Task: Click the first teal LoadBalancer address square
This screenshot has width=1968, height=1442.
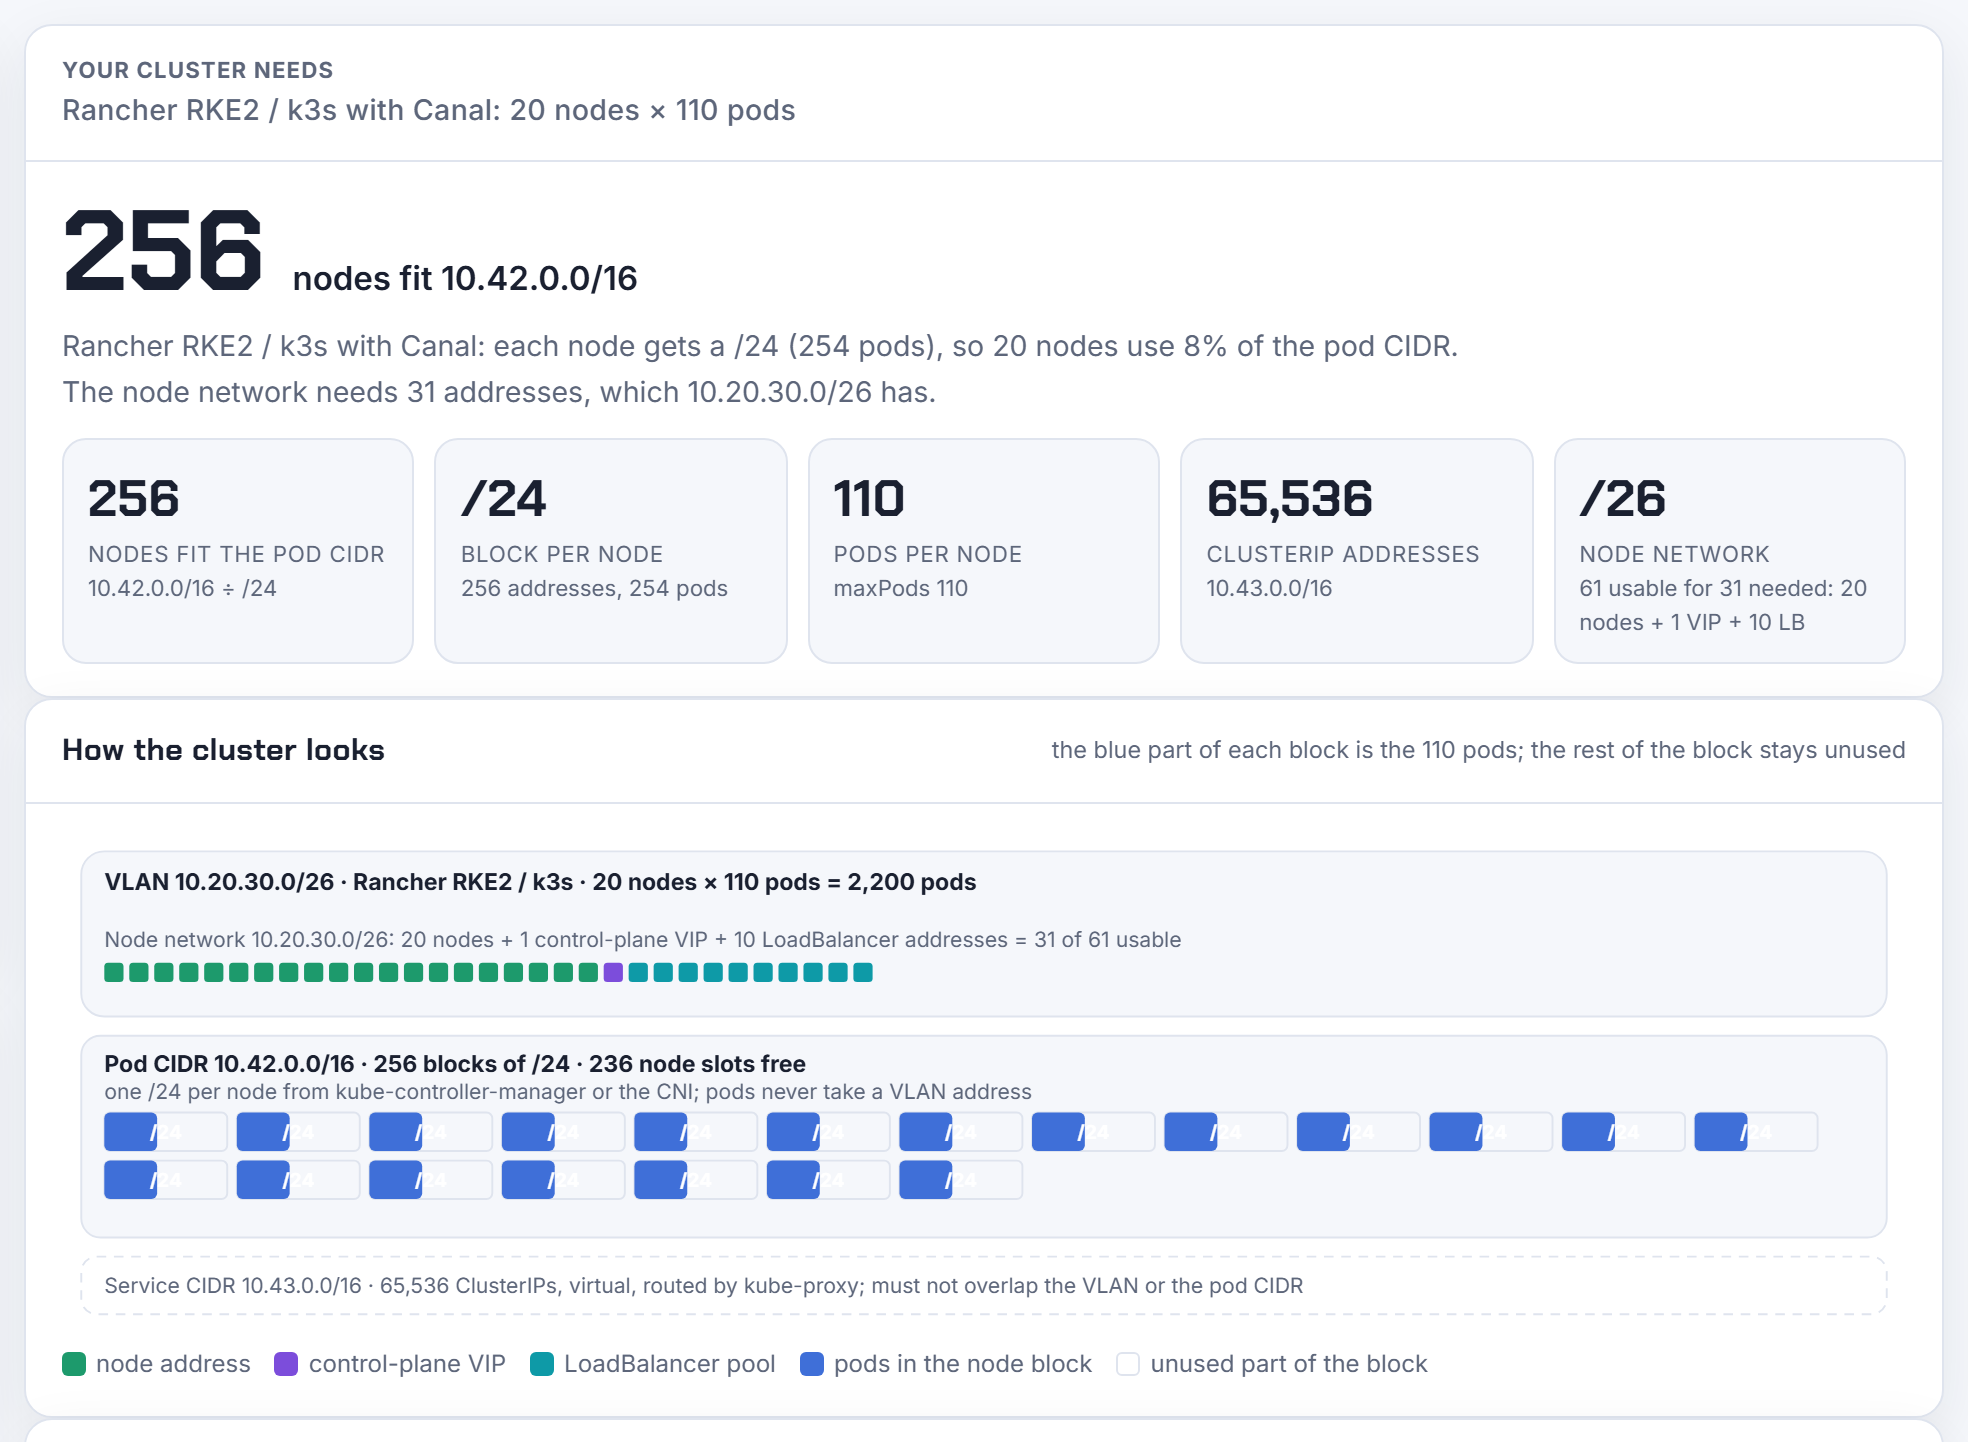Action: pyautogui.click(x=638, y=972)
